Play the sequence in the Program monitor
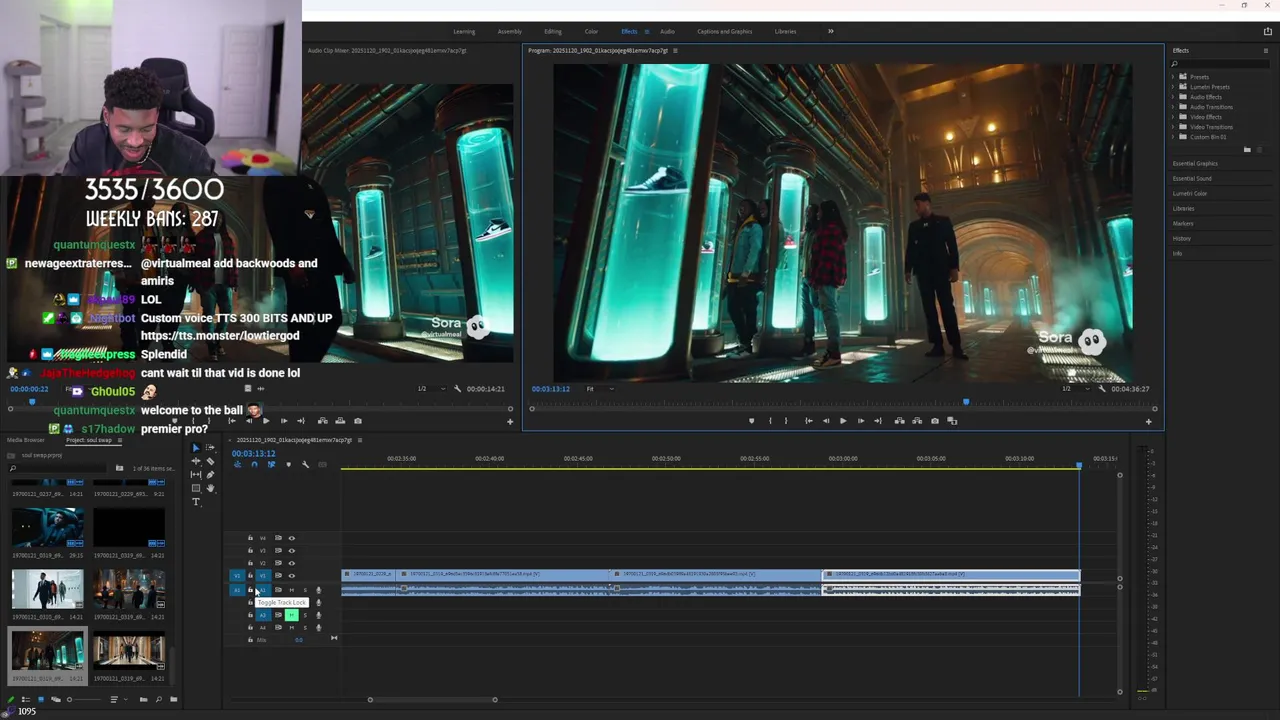 pos(843,421)
